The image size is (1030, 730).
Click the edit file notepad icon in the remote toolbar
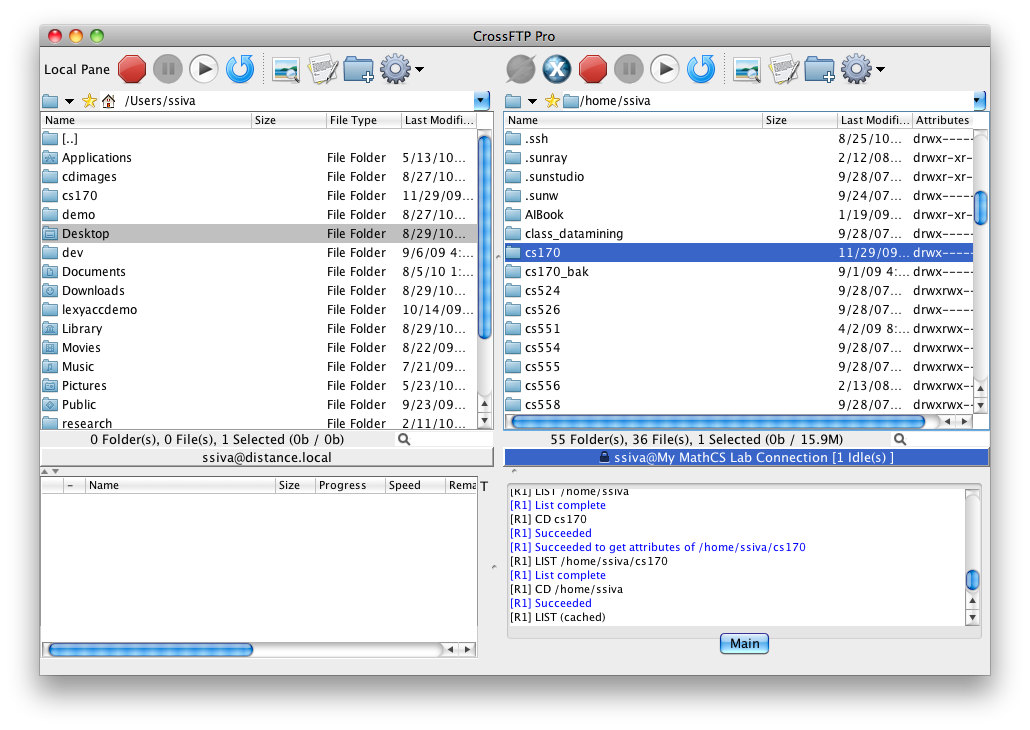pyautogui.click(x=784, y=70)
